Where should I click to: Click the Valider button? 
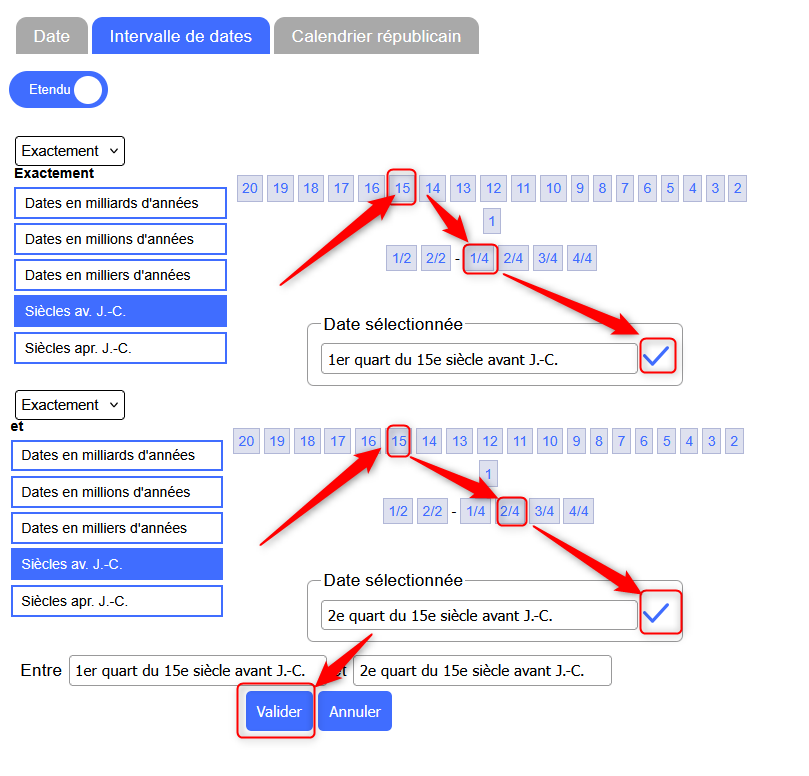[x=279, y=712]
